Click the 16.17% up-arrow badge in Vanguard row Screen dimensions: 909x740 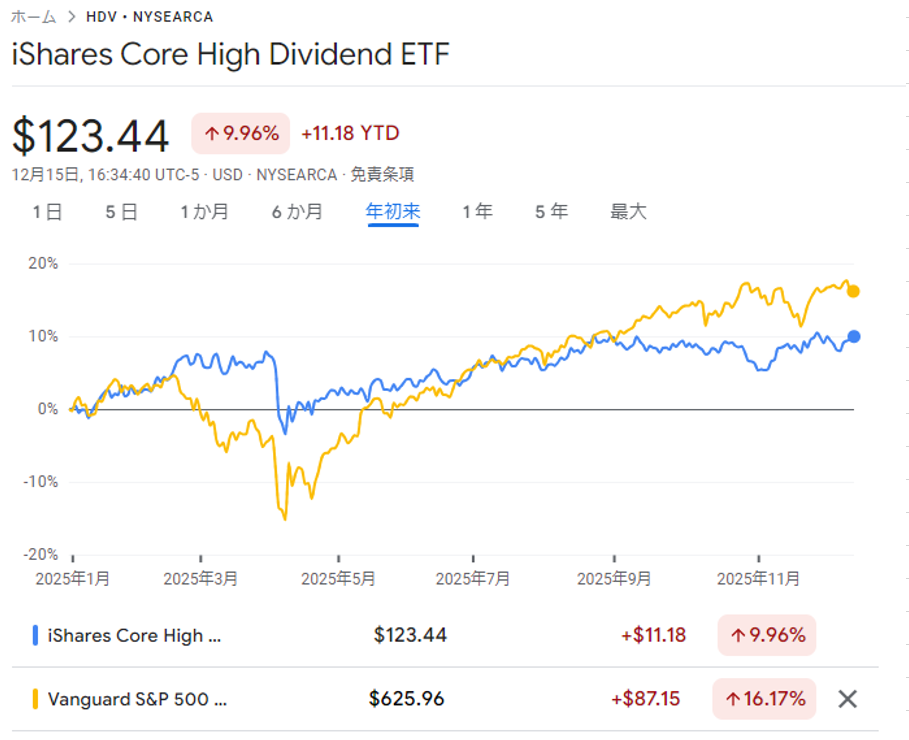[764, 699]
